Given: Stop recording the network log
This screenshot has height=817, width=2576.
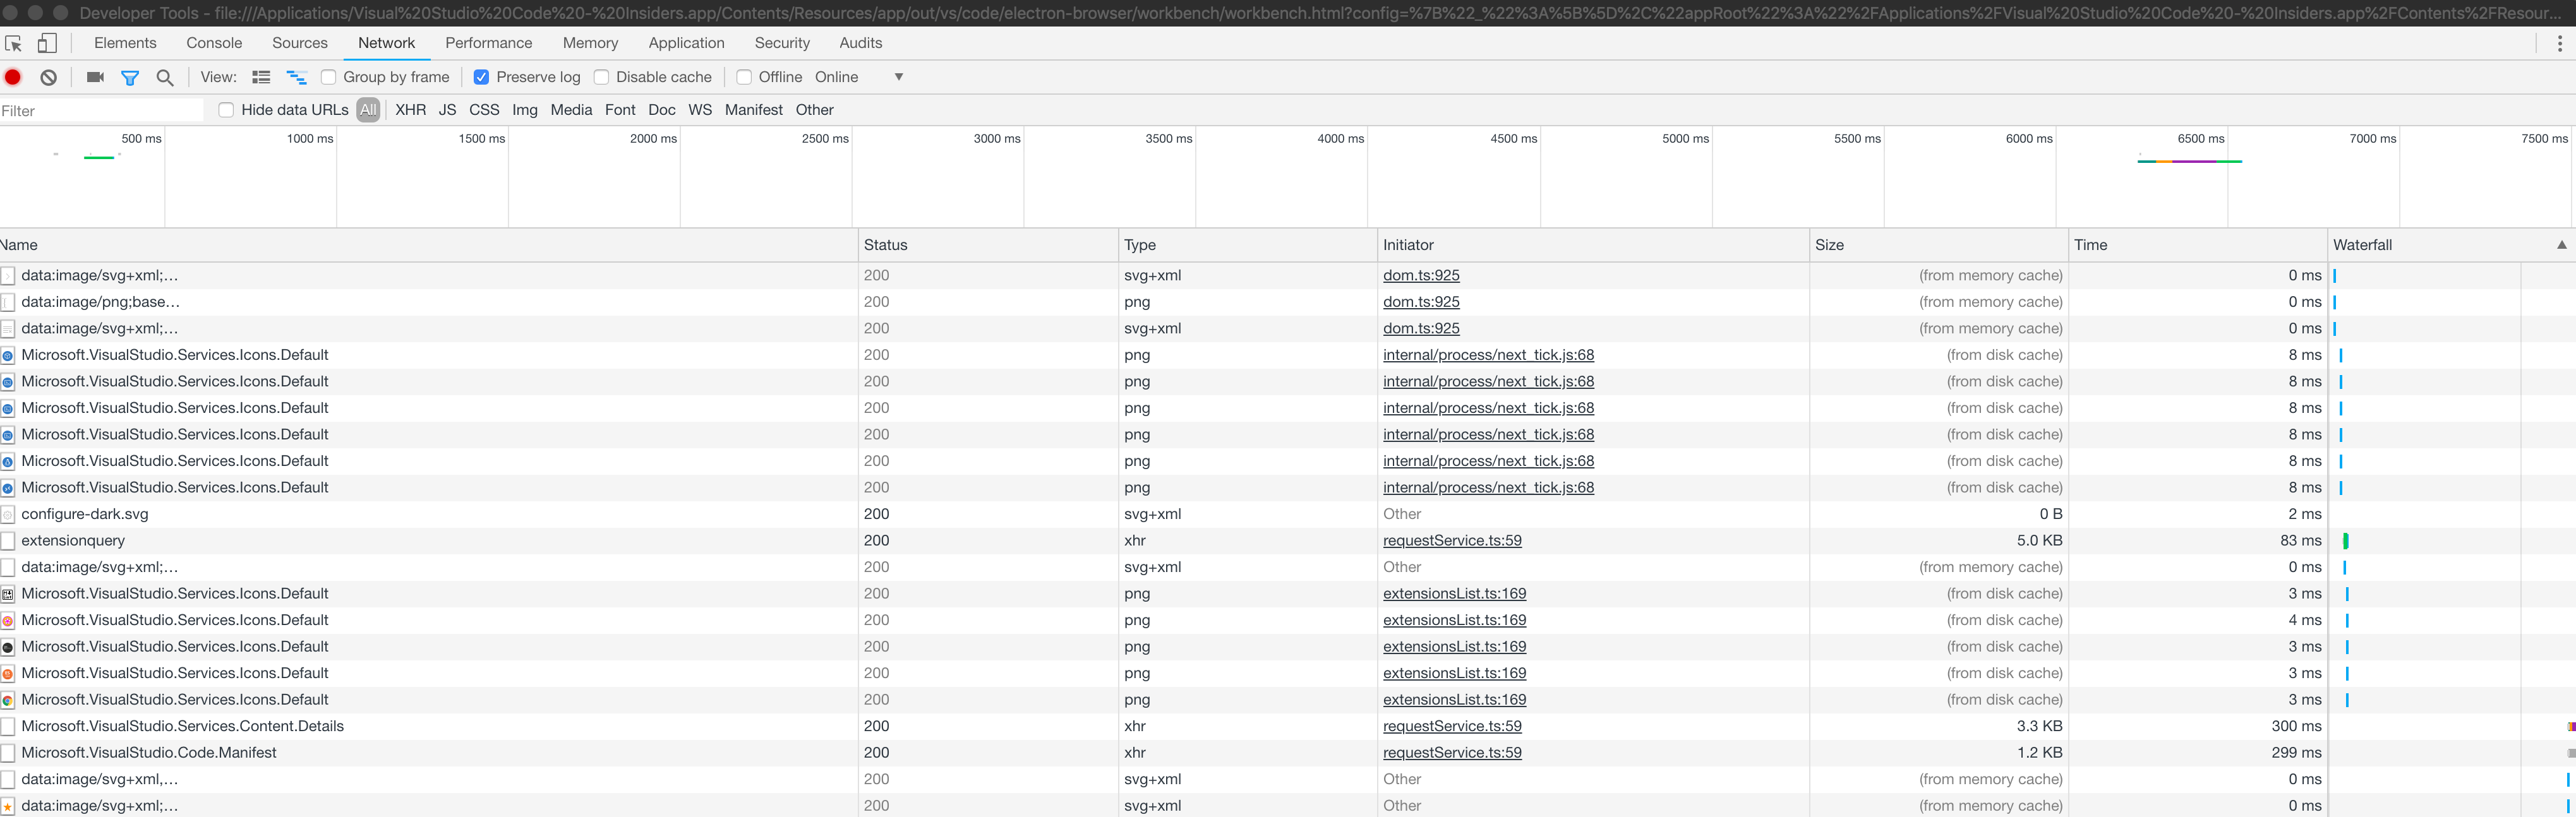Looking at the screenshot, I should coord(13,77).
